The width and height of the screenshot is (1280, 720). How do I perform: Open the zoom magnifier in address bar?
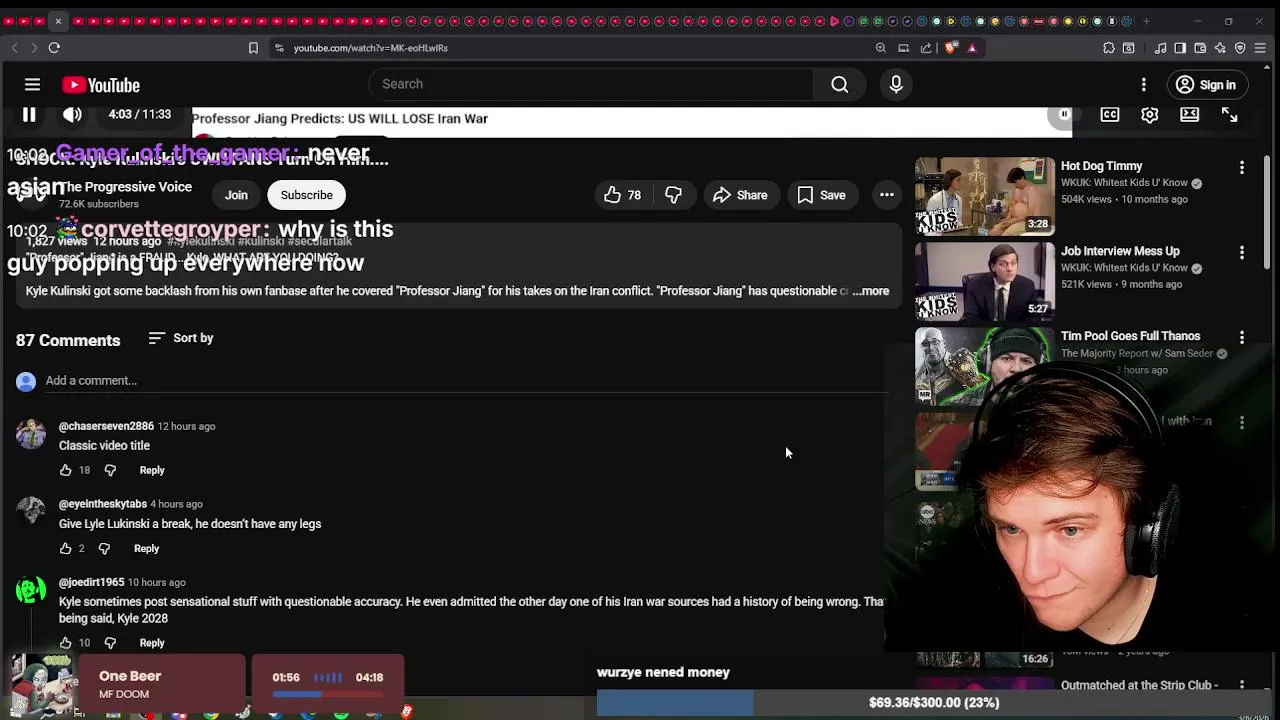tap(880, 47)
